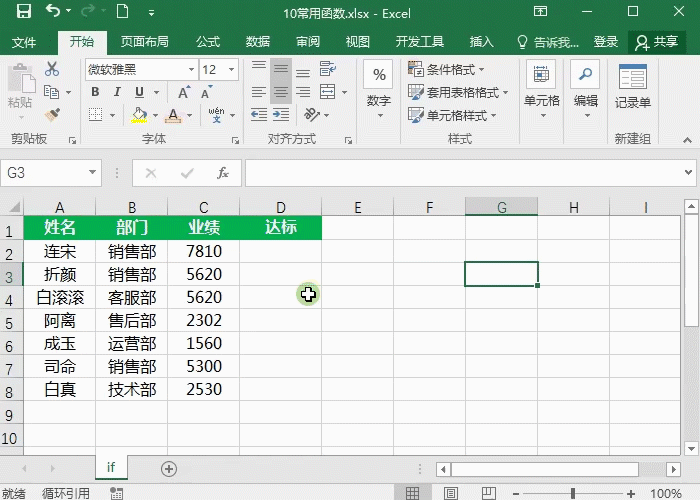Image resolution: width=700 pixels, height=500 pixels.
Task: Open the font name combo box 微软雅黑
Action: click(142, 70)
